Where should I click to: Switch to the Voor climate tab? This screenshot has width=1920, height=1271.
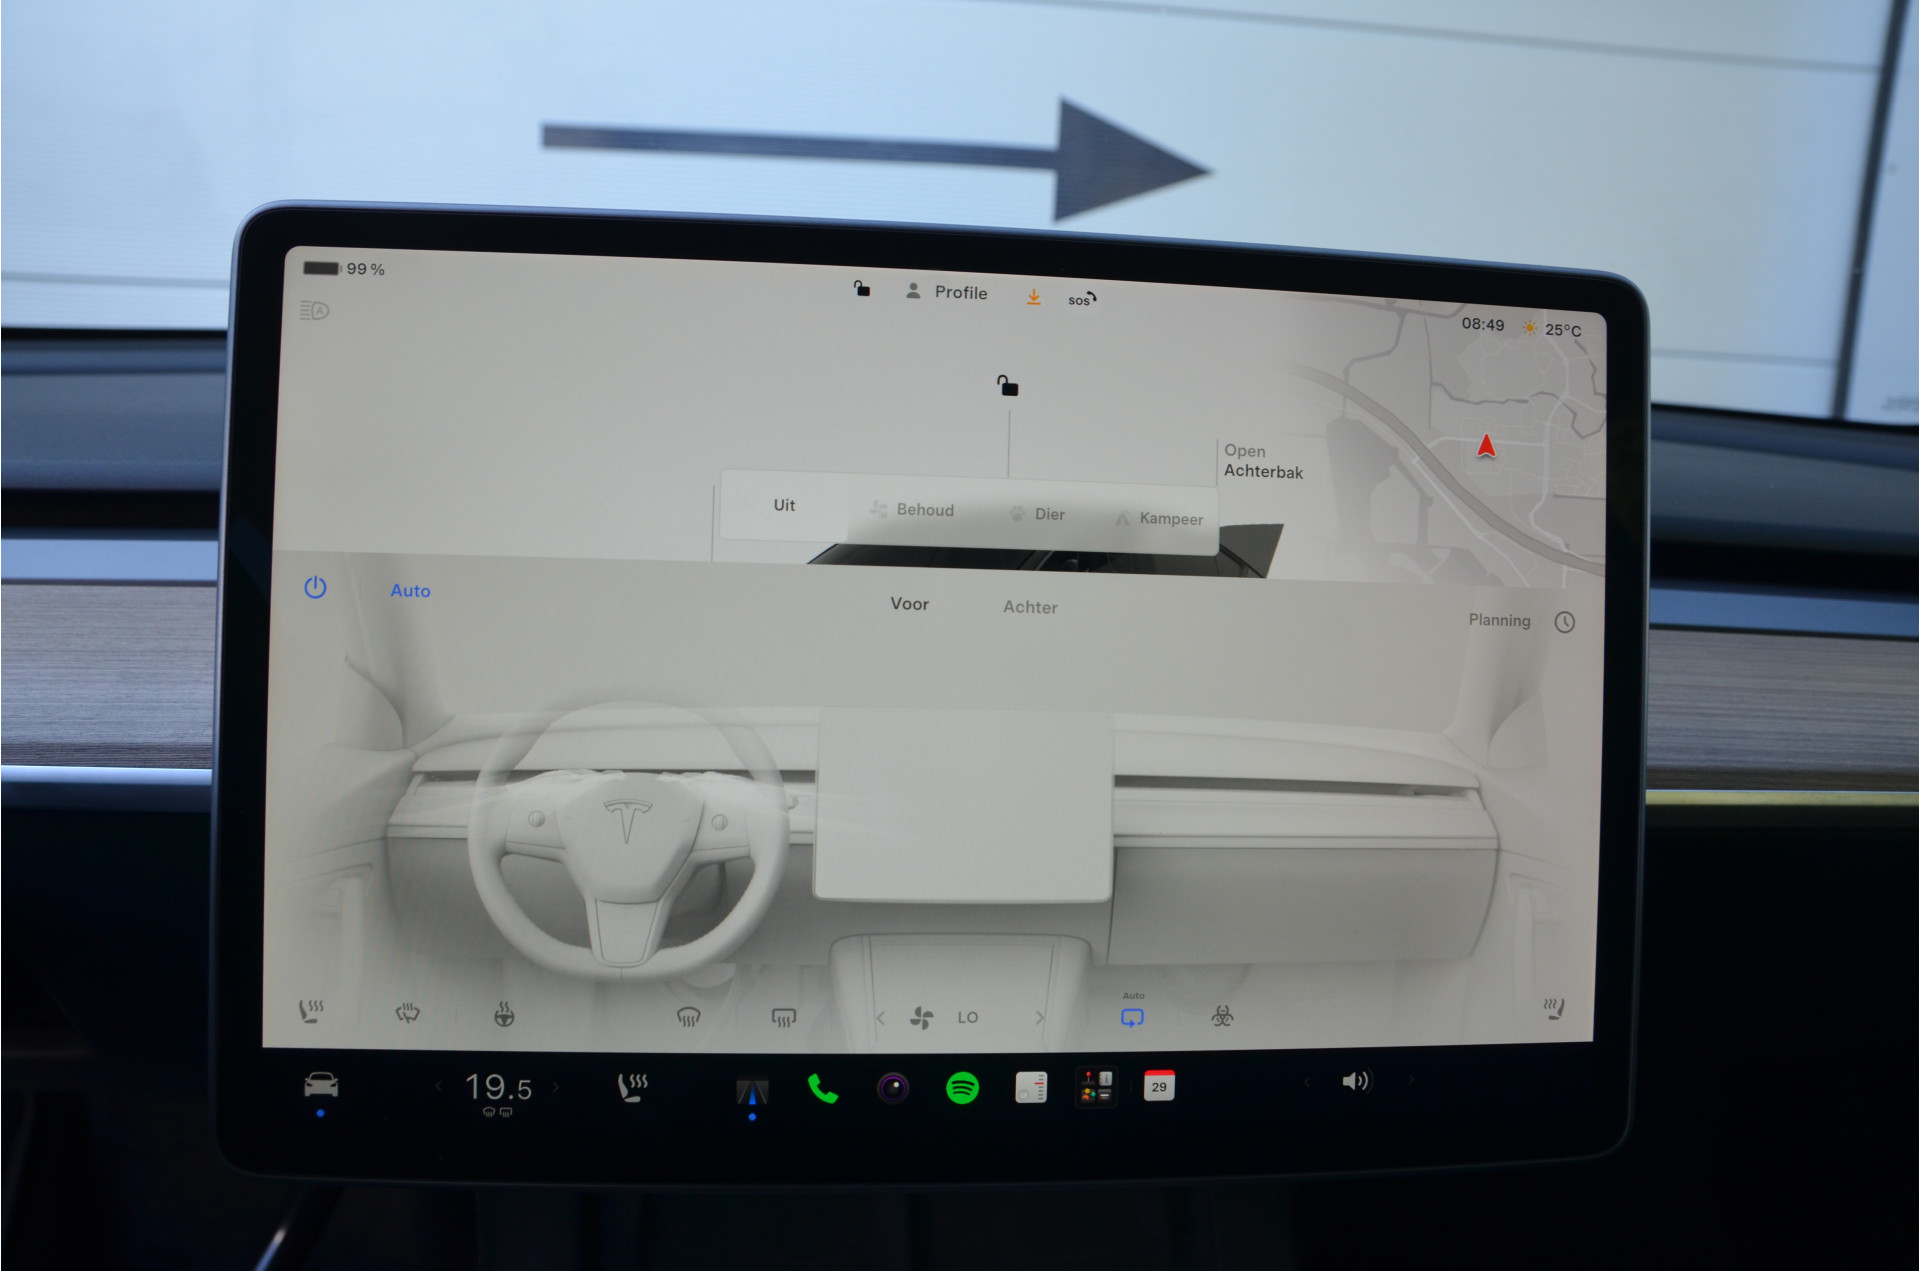click(910, 604)
